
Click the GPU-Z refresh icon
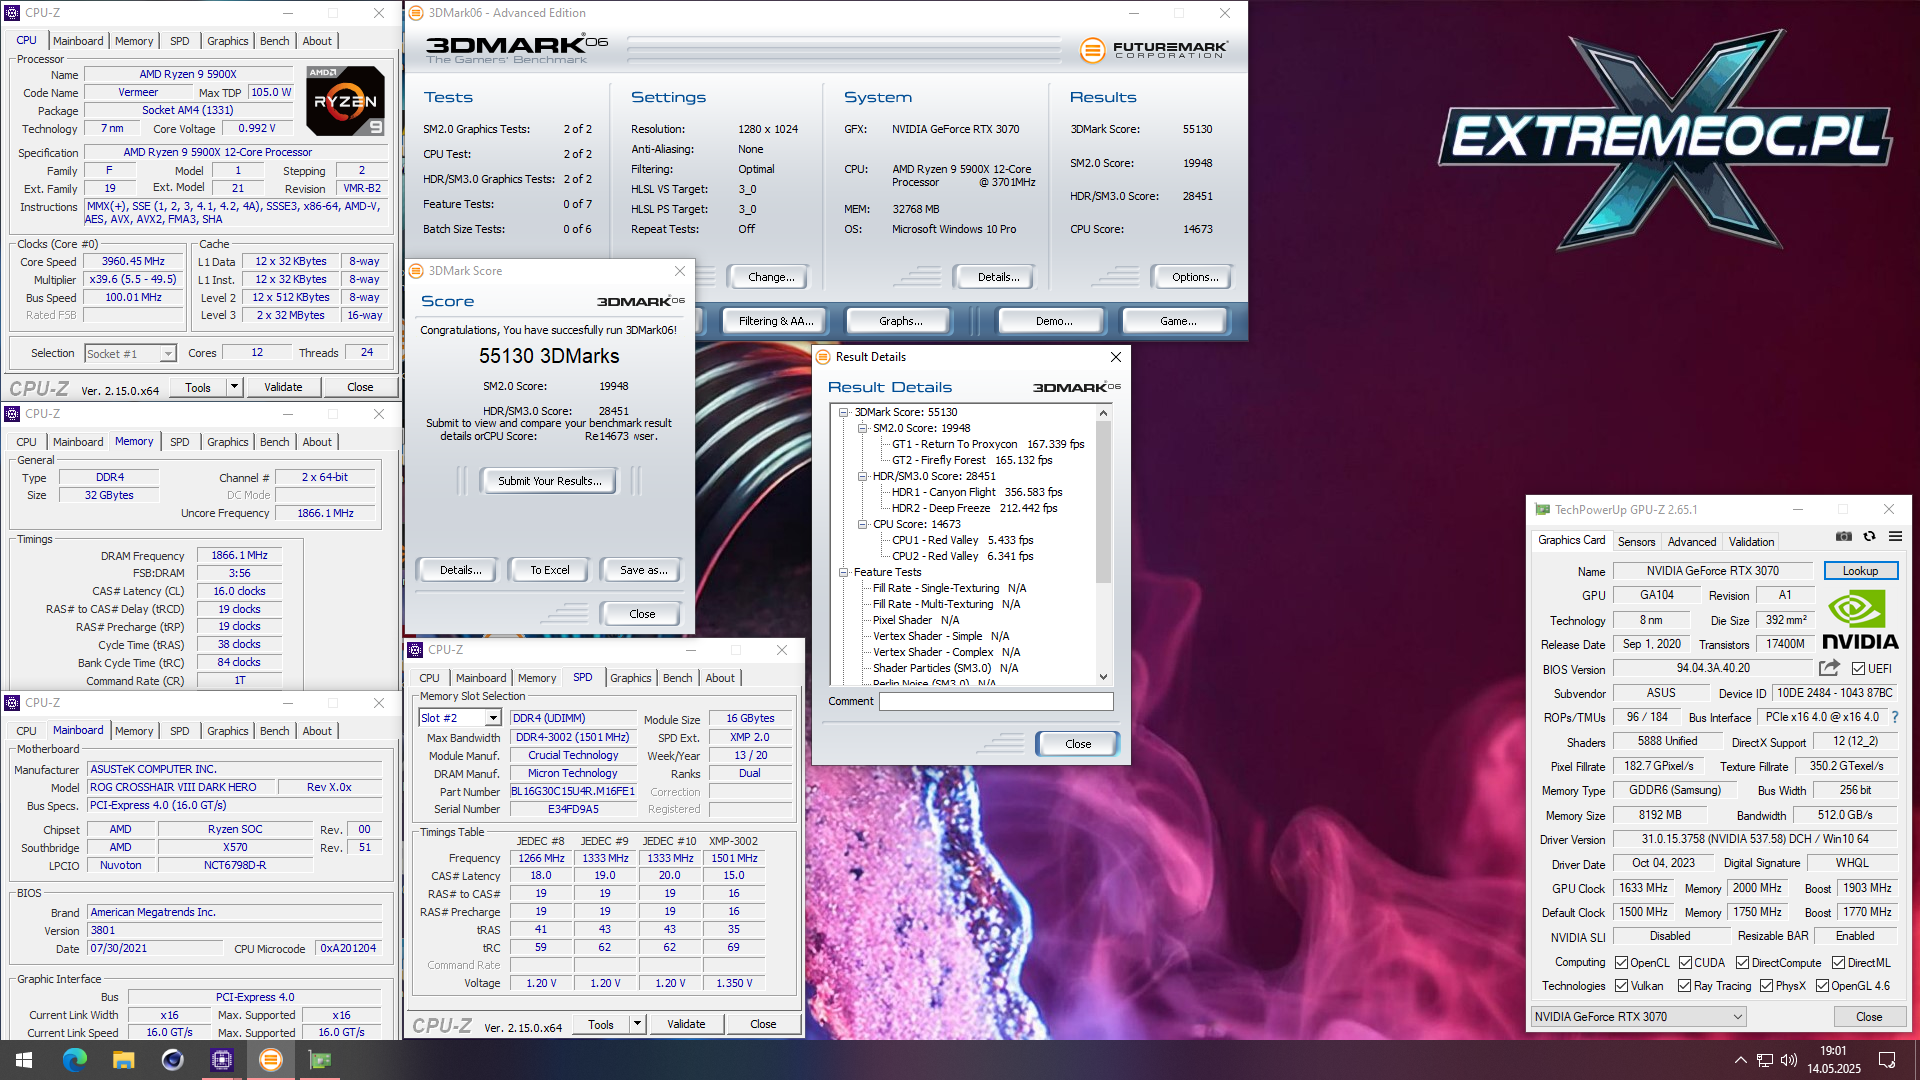[x=1869, y=537]
